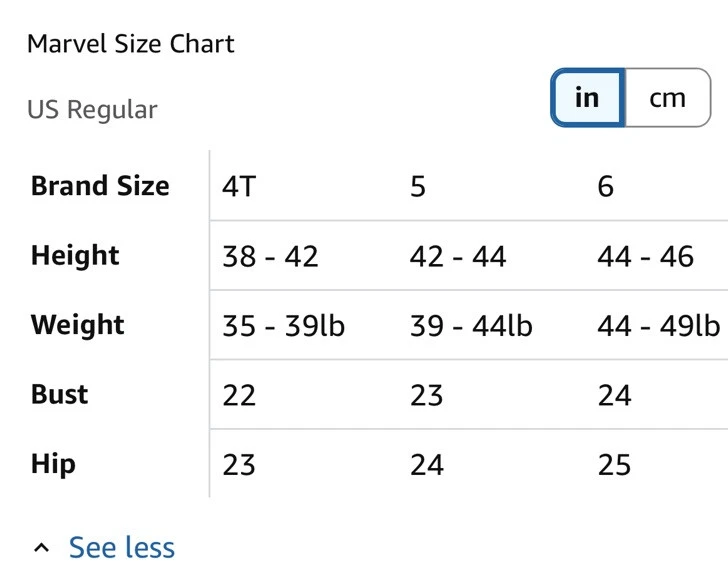Click the See less link
Image resolution: width=728 pixels, height=563 pixels.
[x=121, y=548]
